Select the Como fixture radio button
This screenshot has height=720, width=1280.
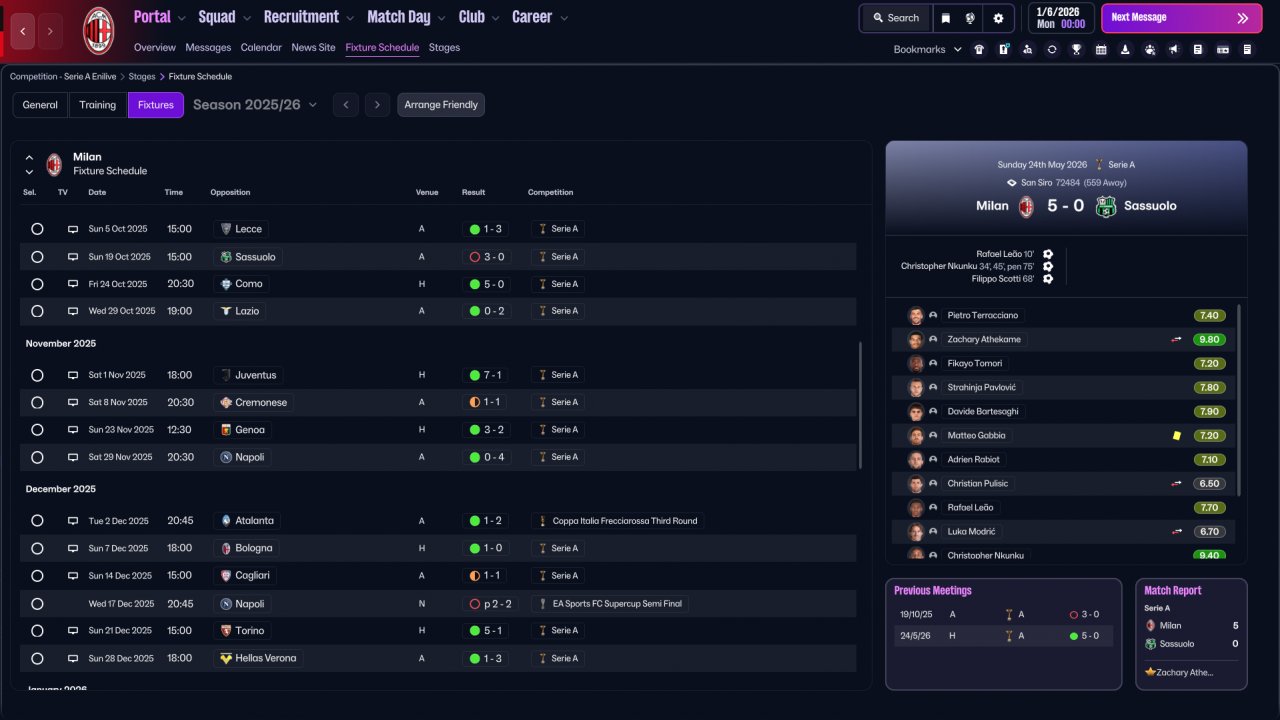point(37,284)
